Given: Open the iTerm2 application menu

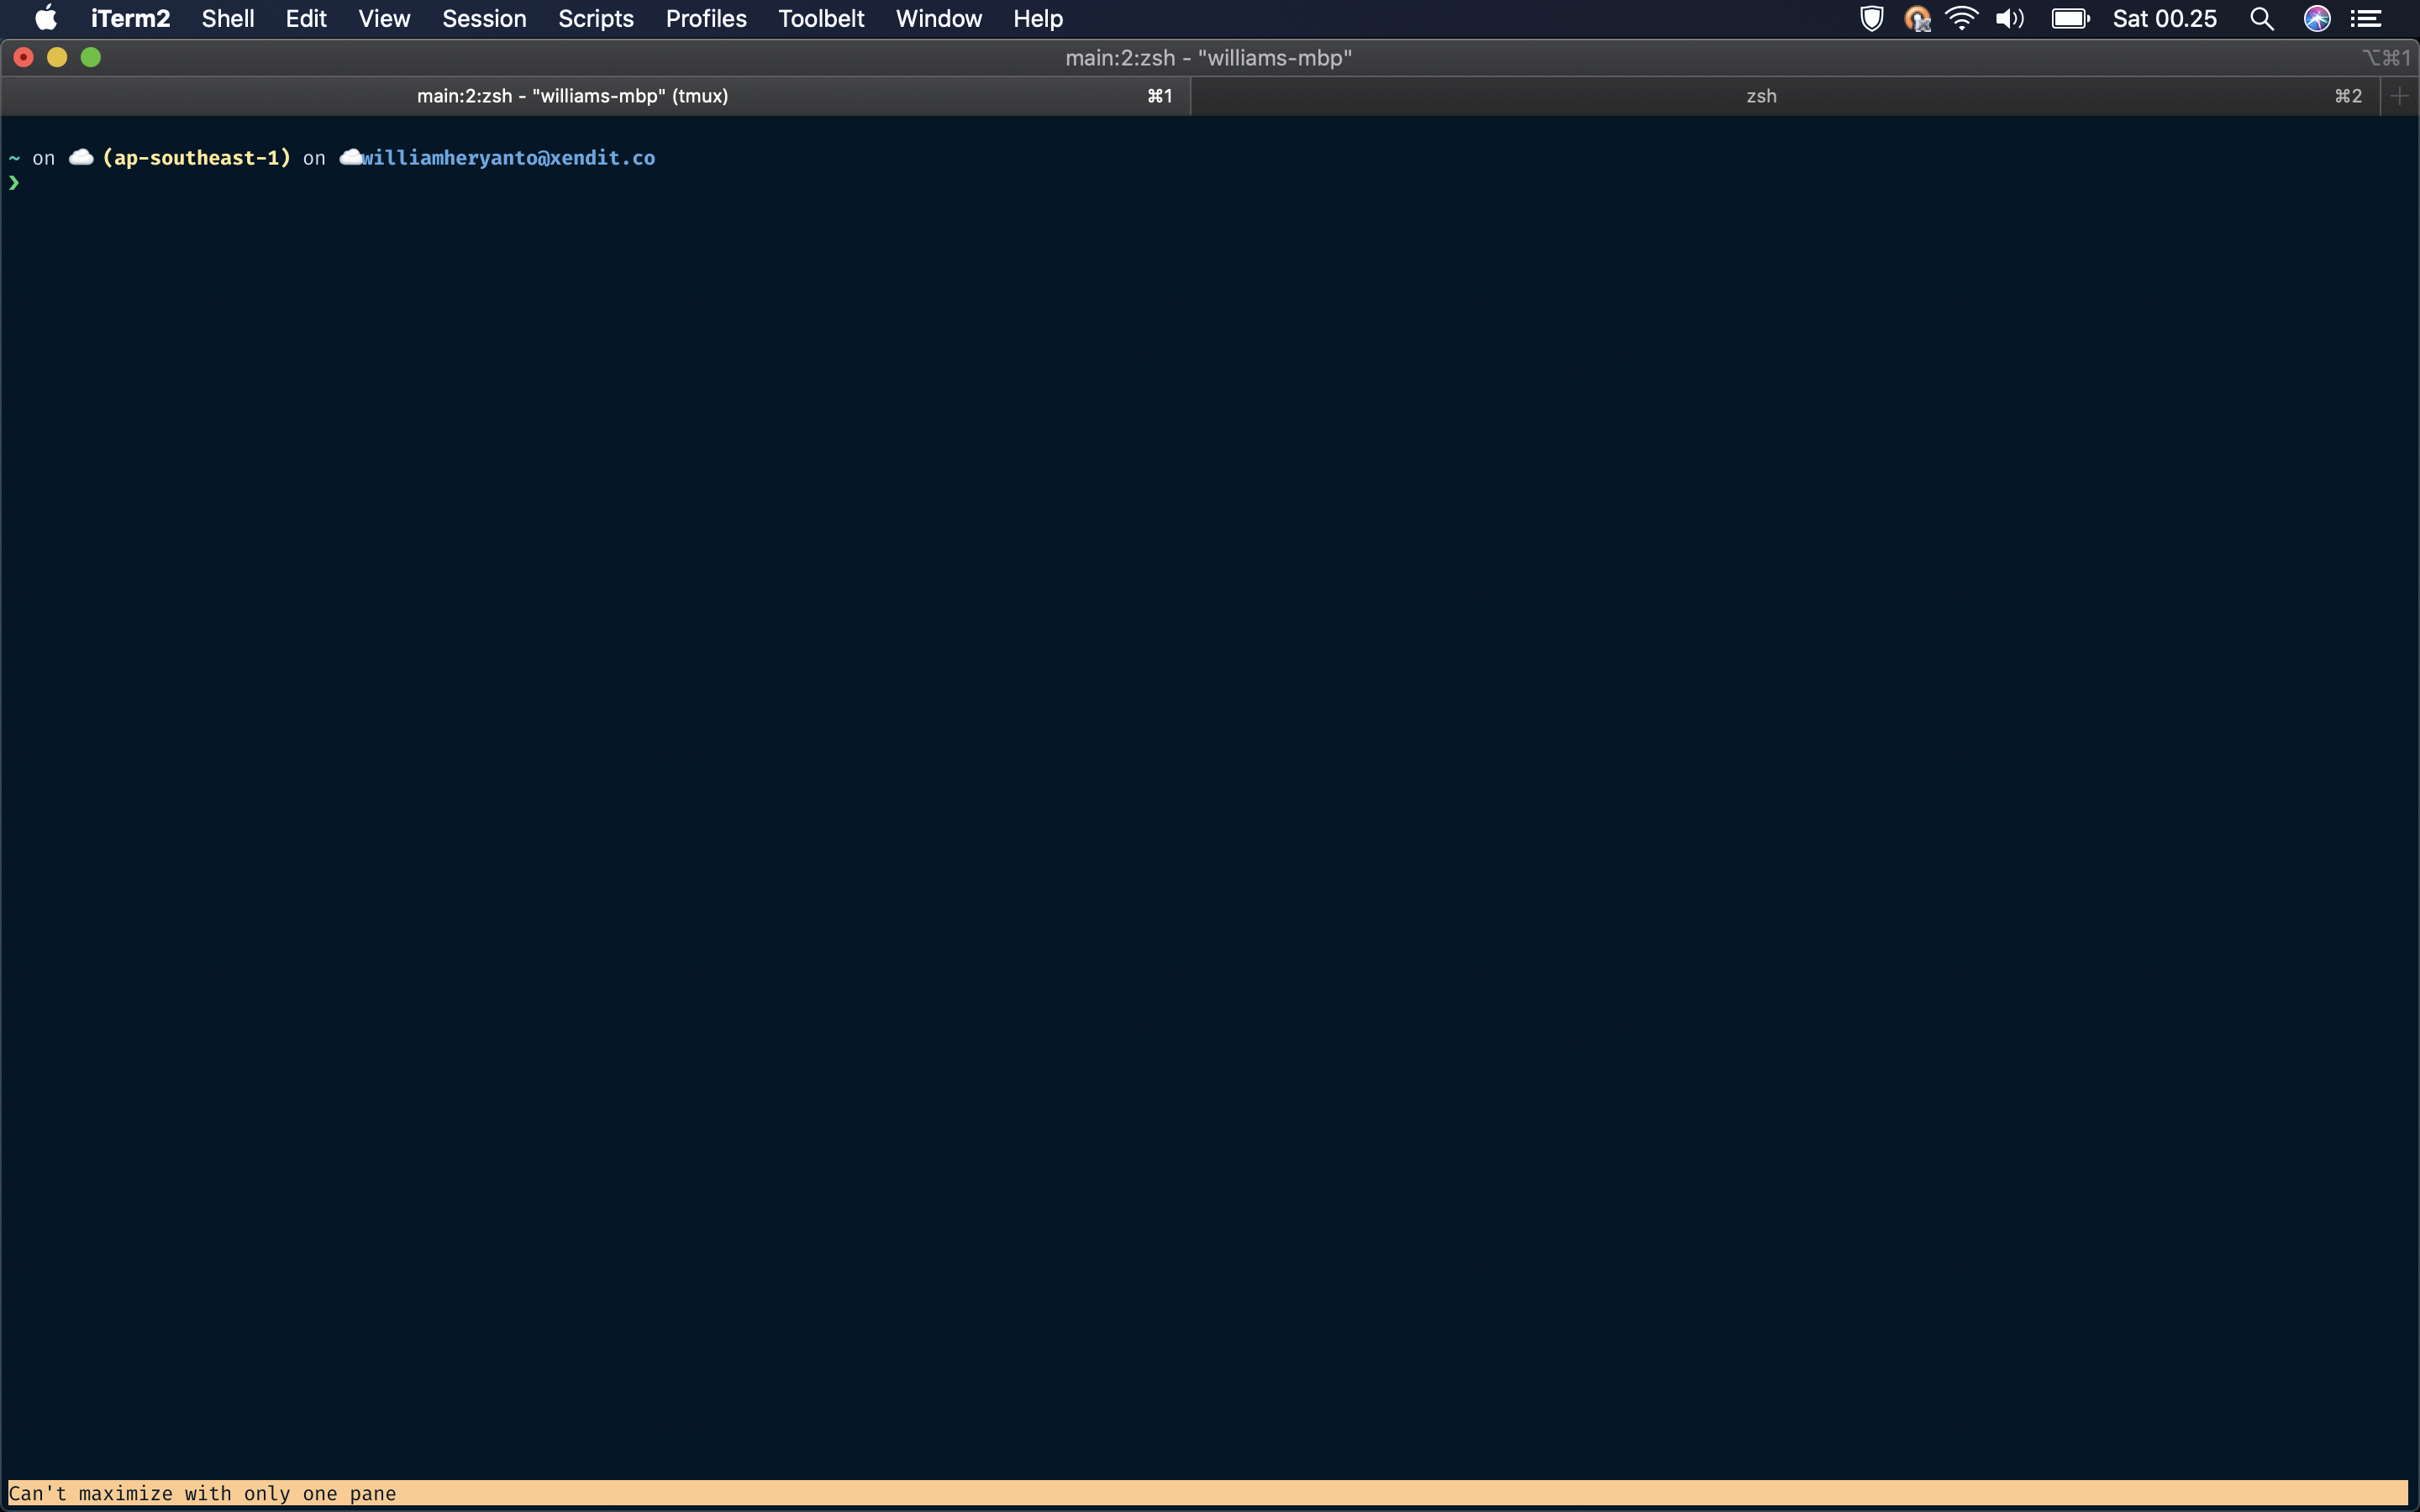Looking at the screenshot, I should coord(130,18).
